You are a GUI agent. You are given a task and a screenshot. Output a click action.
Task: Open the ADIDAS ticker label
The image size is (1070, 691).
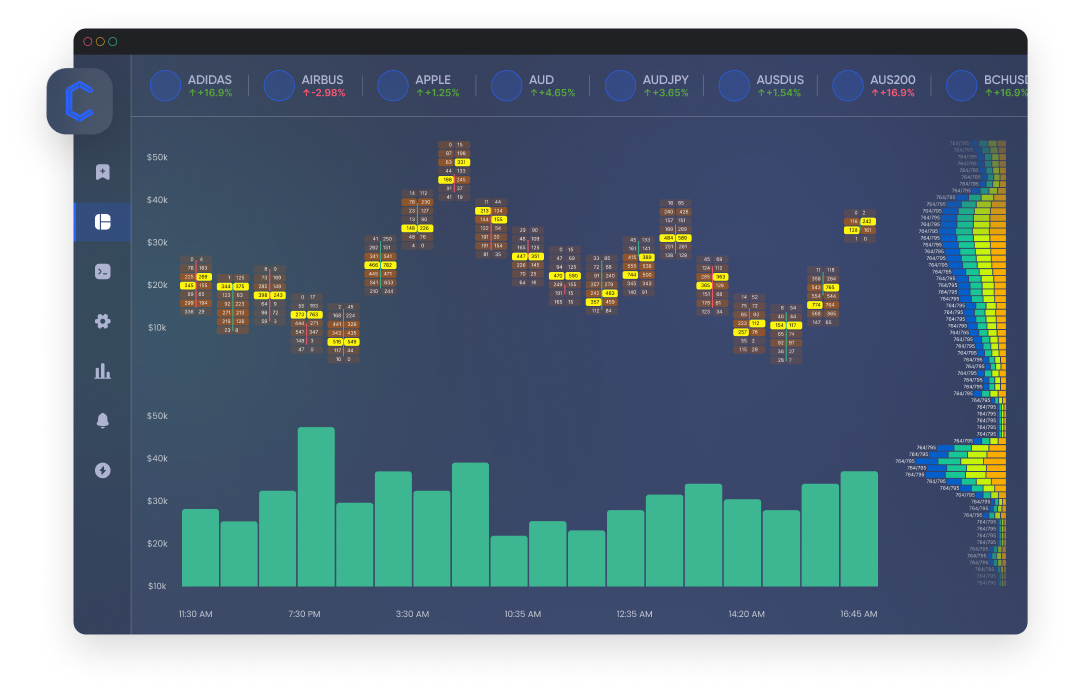(209, 80)
